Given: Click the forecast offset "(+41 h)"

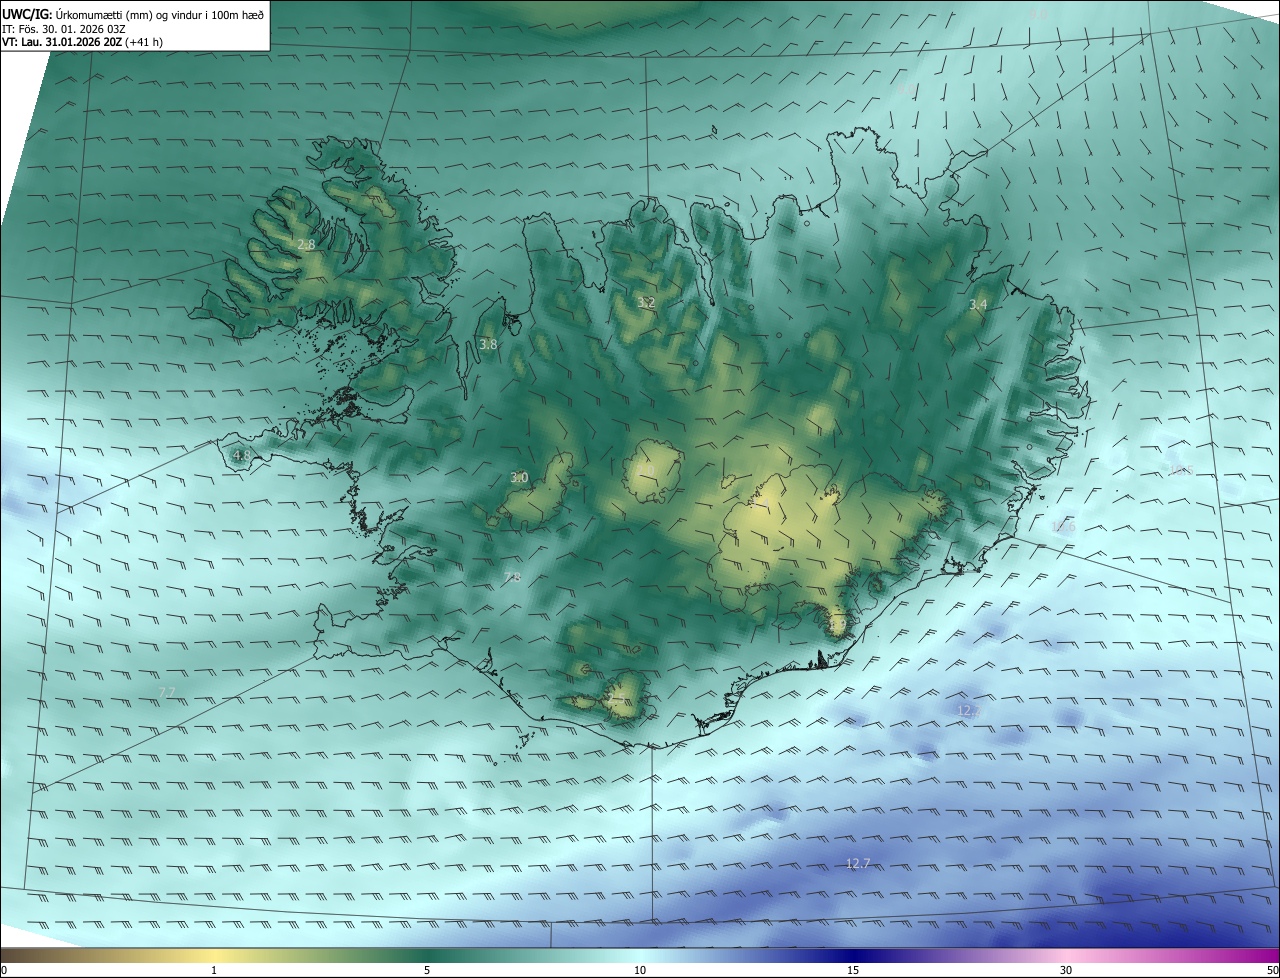Looking at the screenshot, I should pos(146,42).
